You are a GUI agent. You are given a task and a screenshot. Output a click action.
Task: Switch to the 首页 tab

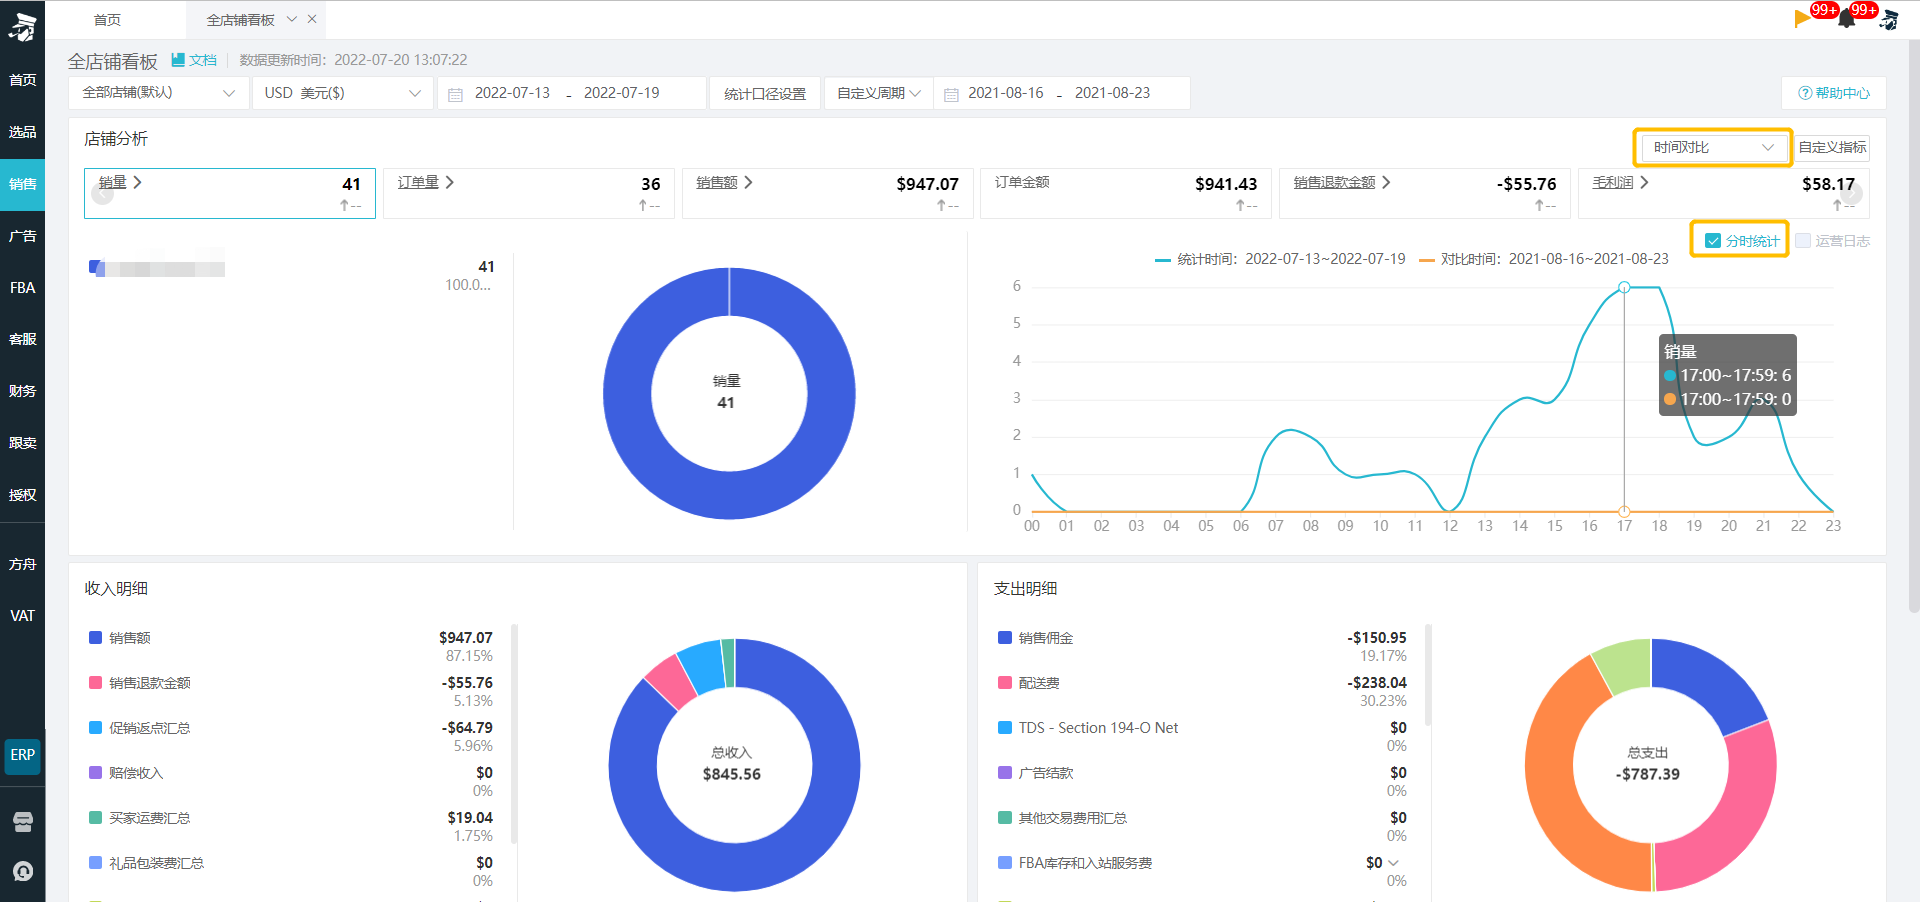point(107,20)
